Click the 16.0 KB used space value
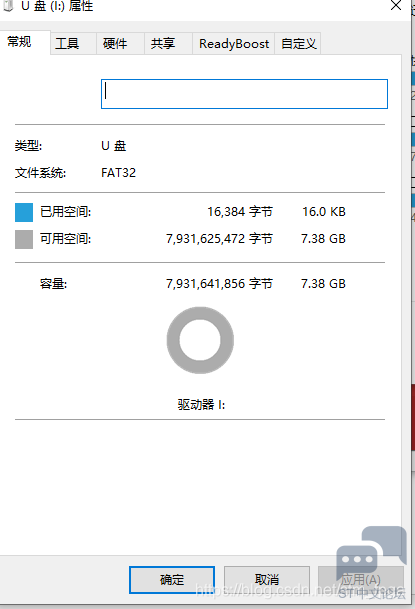 coord(324,212)
